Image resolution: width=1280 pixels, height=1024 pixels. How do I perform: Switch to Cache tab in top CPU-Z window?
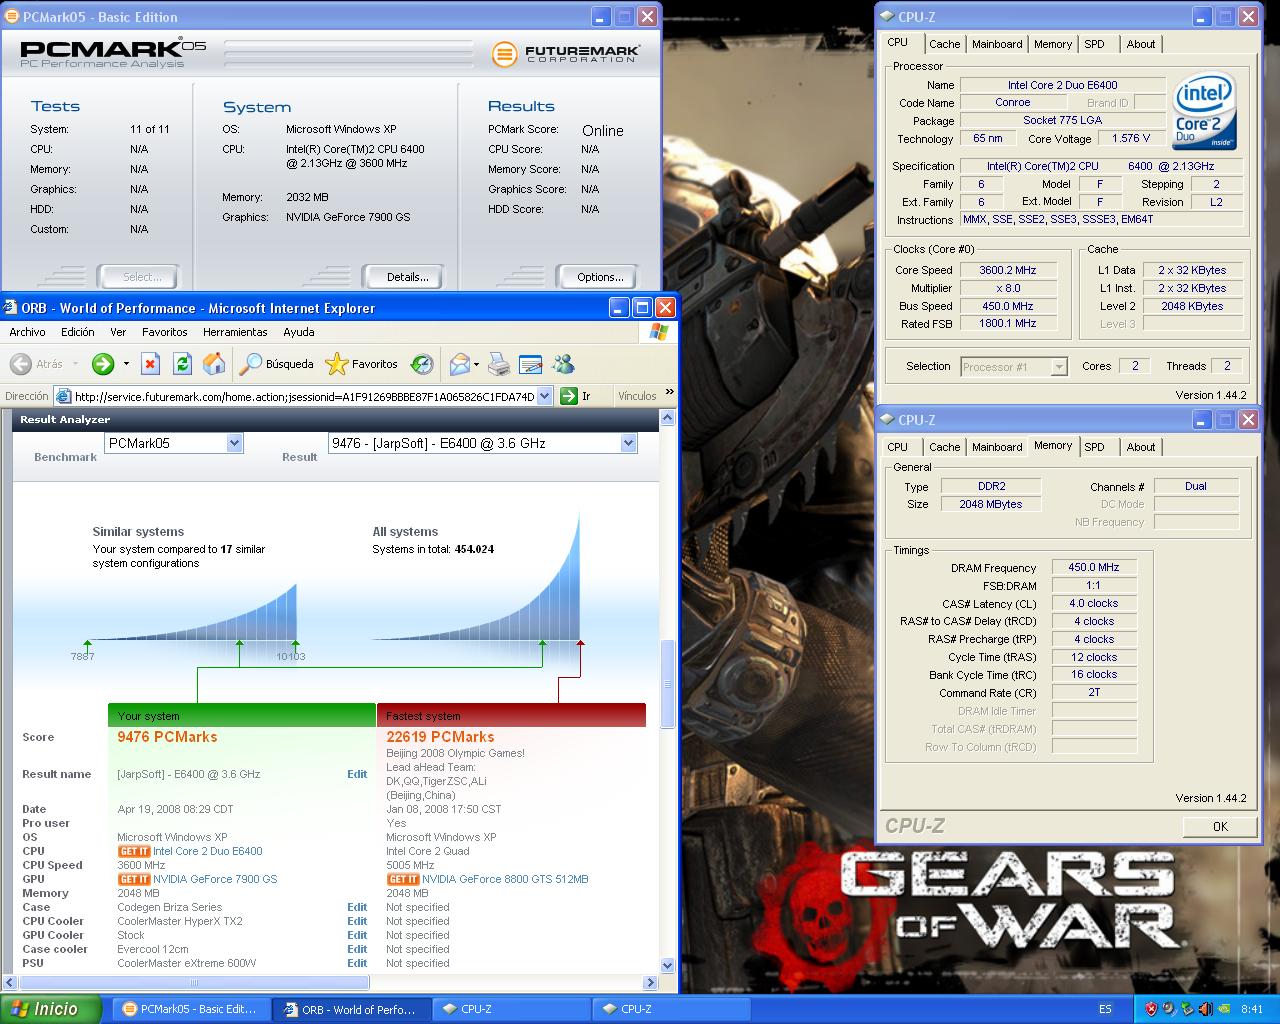944,44
